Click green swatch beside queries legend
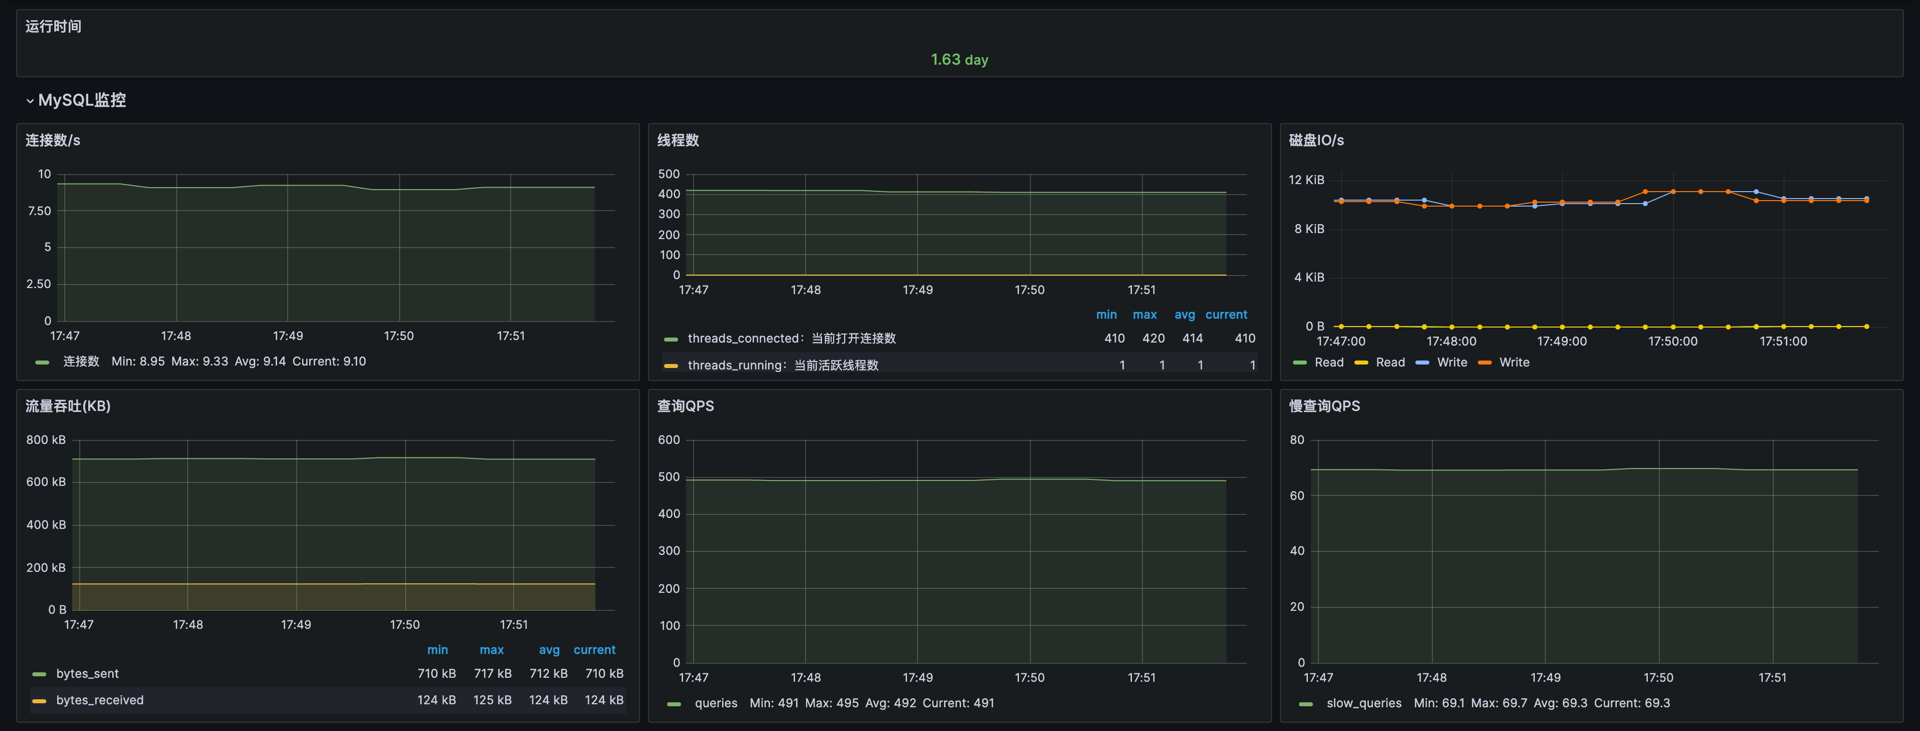The image size is (1920, 731). [674, 704]
